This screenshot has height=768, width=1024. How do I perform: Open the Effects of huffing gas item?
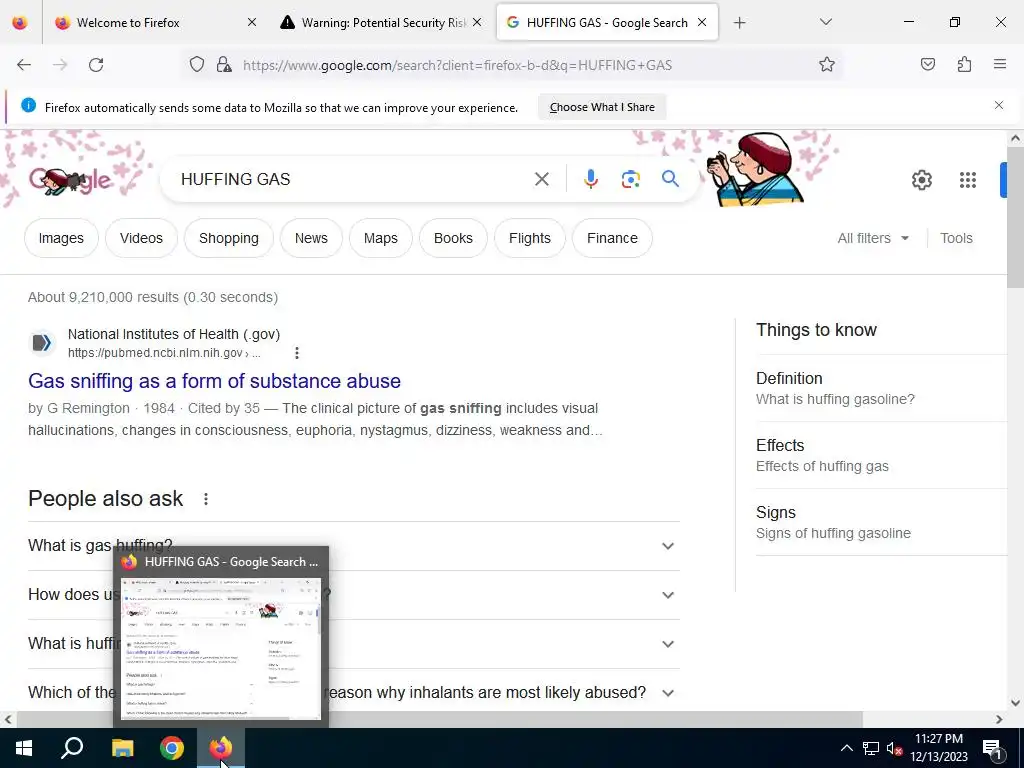[881, 455]
